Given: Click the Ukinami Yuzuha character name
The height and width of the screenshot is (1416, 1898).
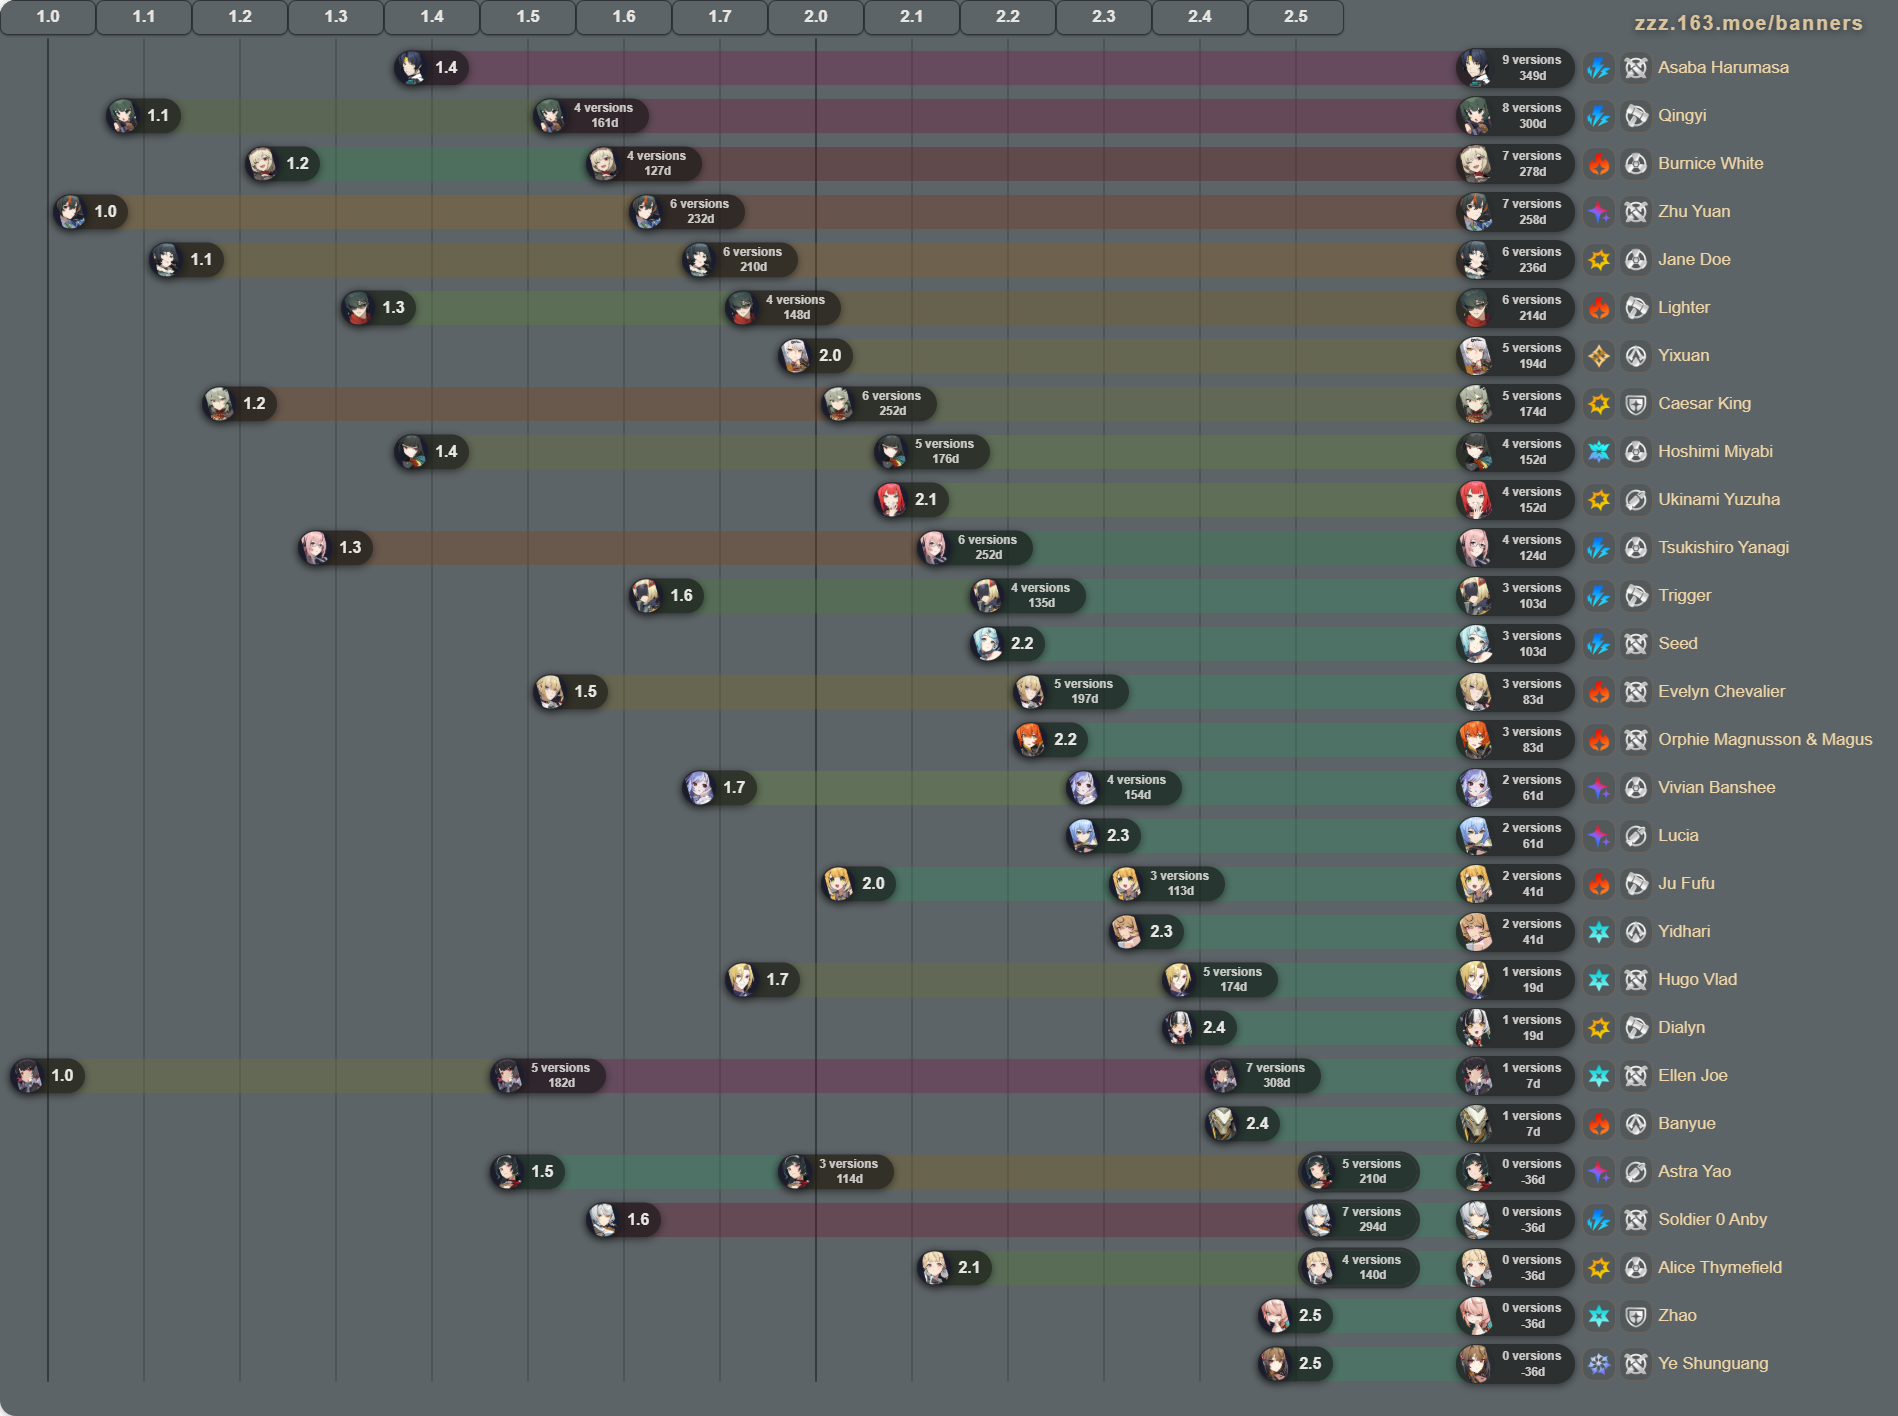Looking at the screenshot, I should coord(1719,500).
